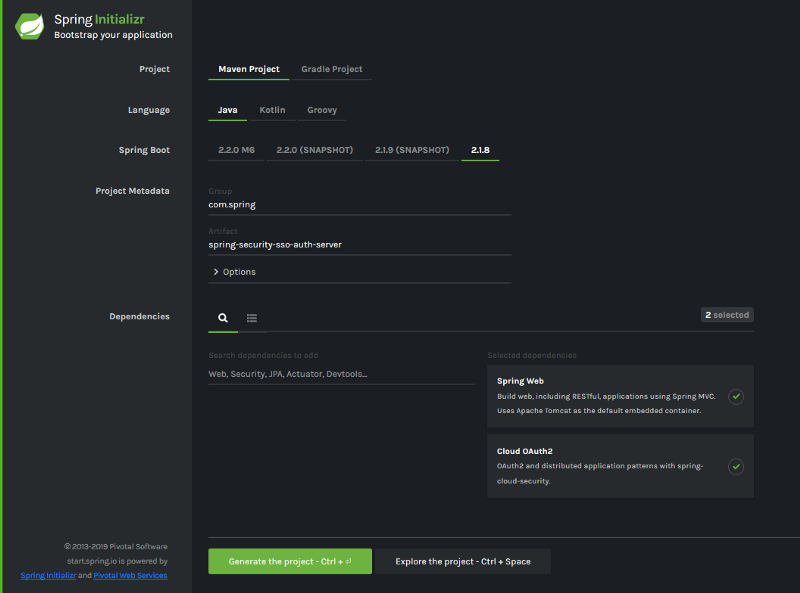800x593 pixels.
Task: Select Maven Project tab
Action: [x=249, y=69]
